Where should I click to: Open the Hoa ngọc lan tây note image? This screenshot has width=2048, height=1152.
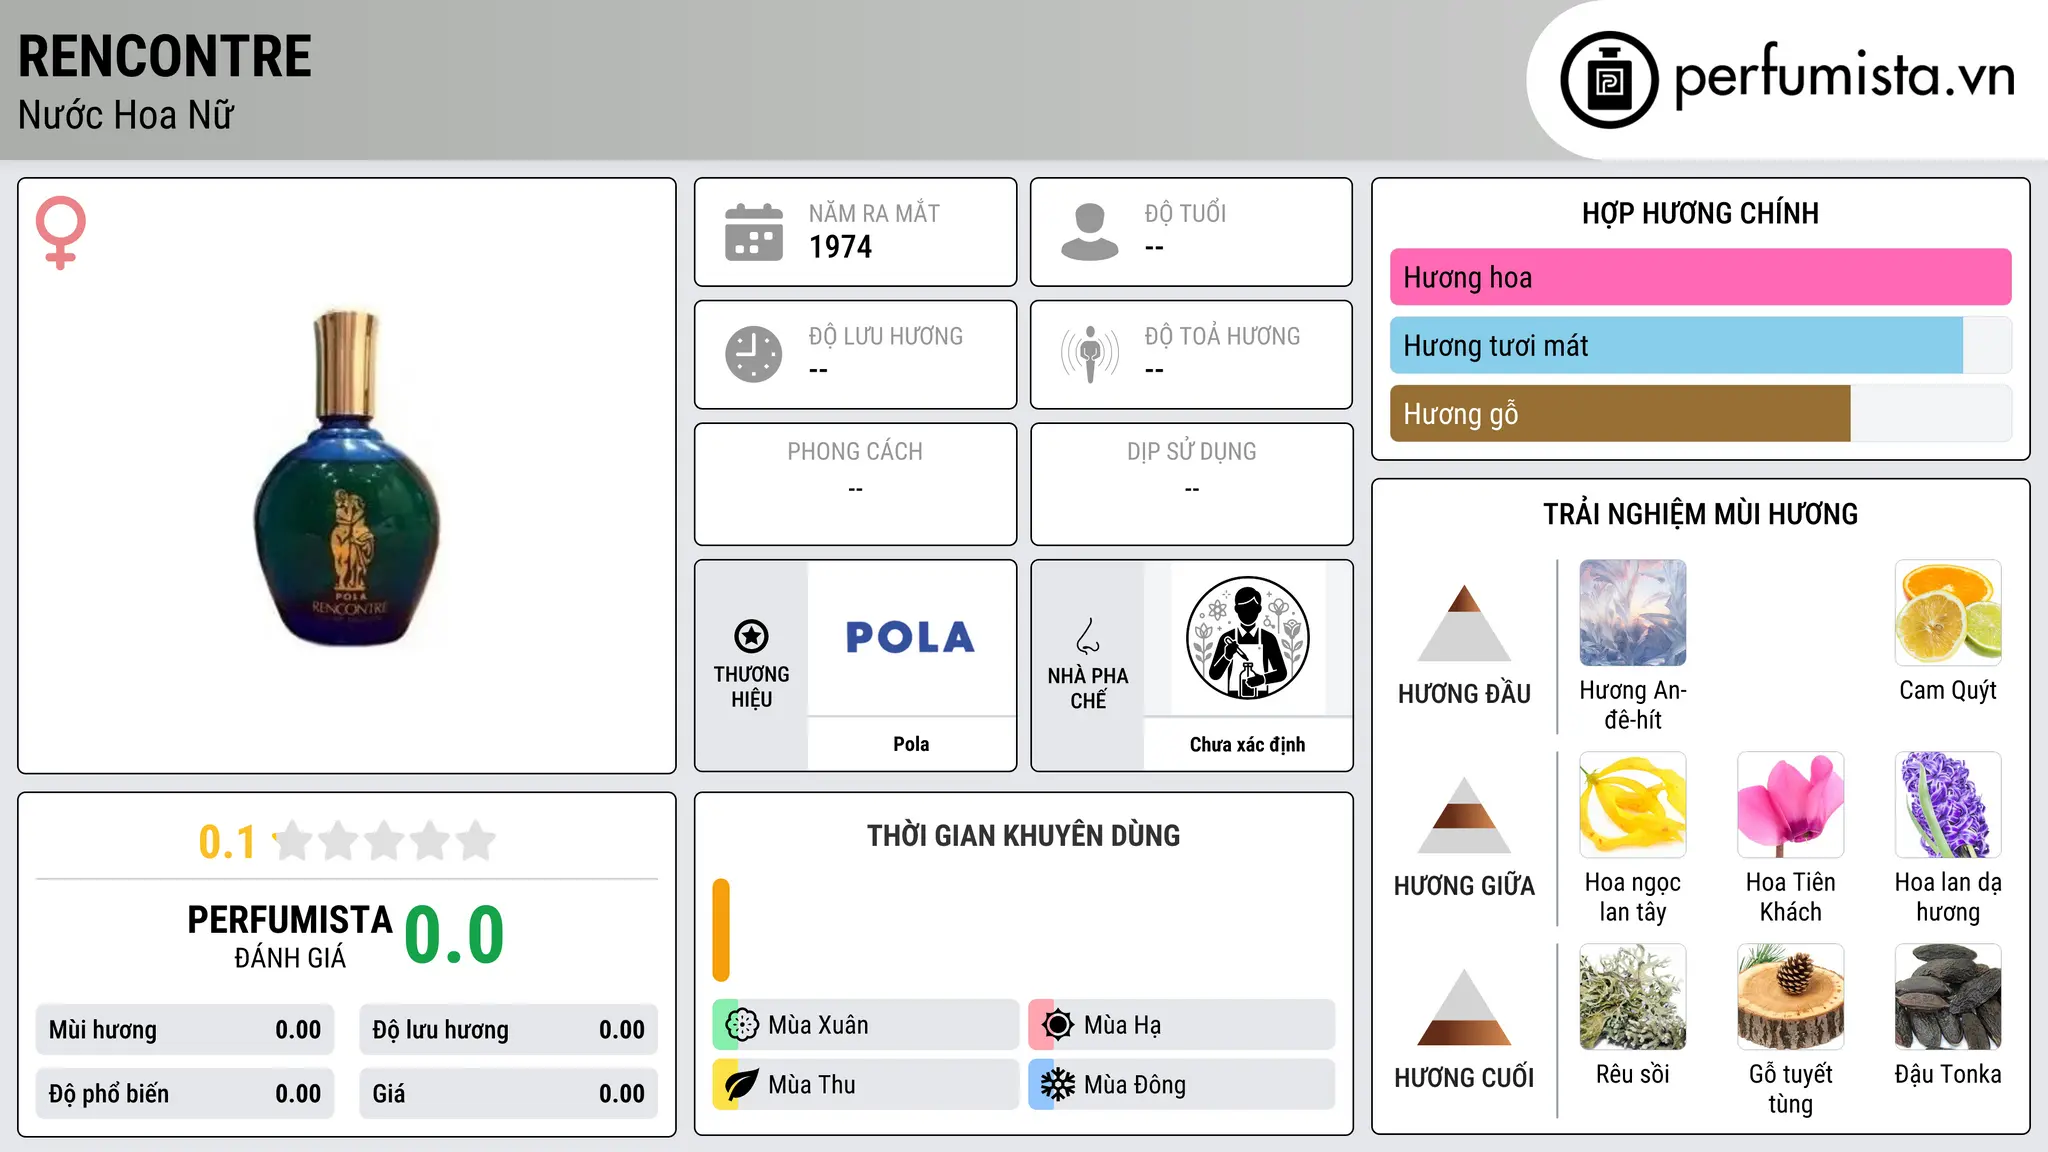coord(1633,805)
